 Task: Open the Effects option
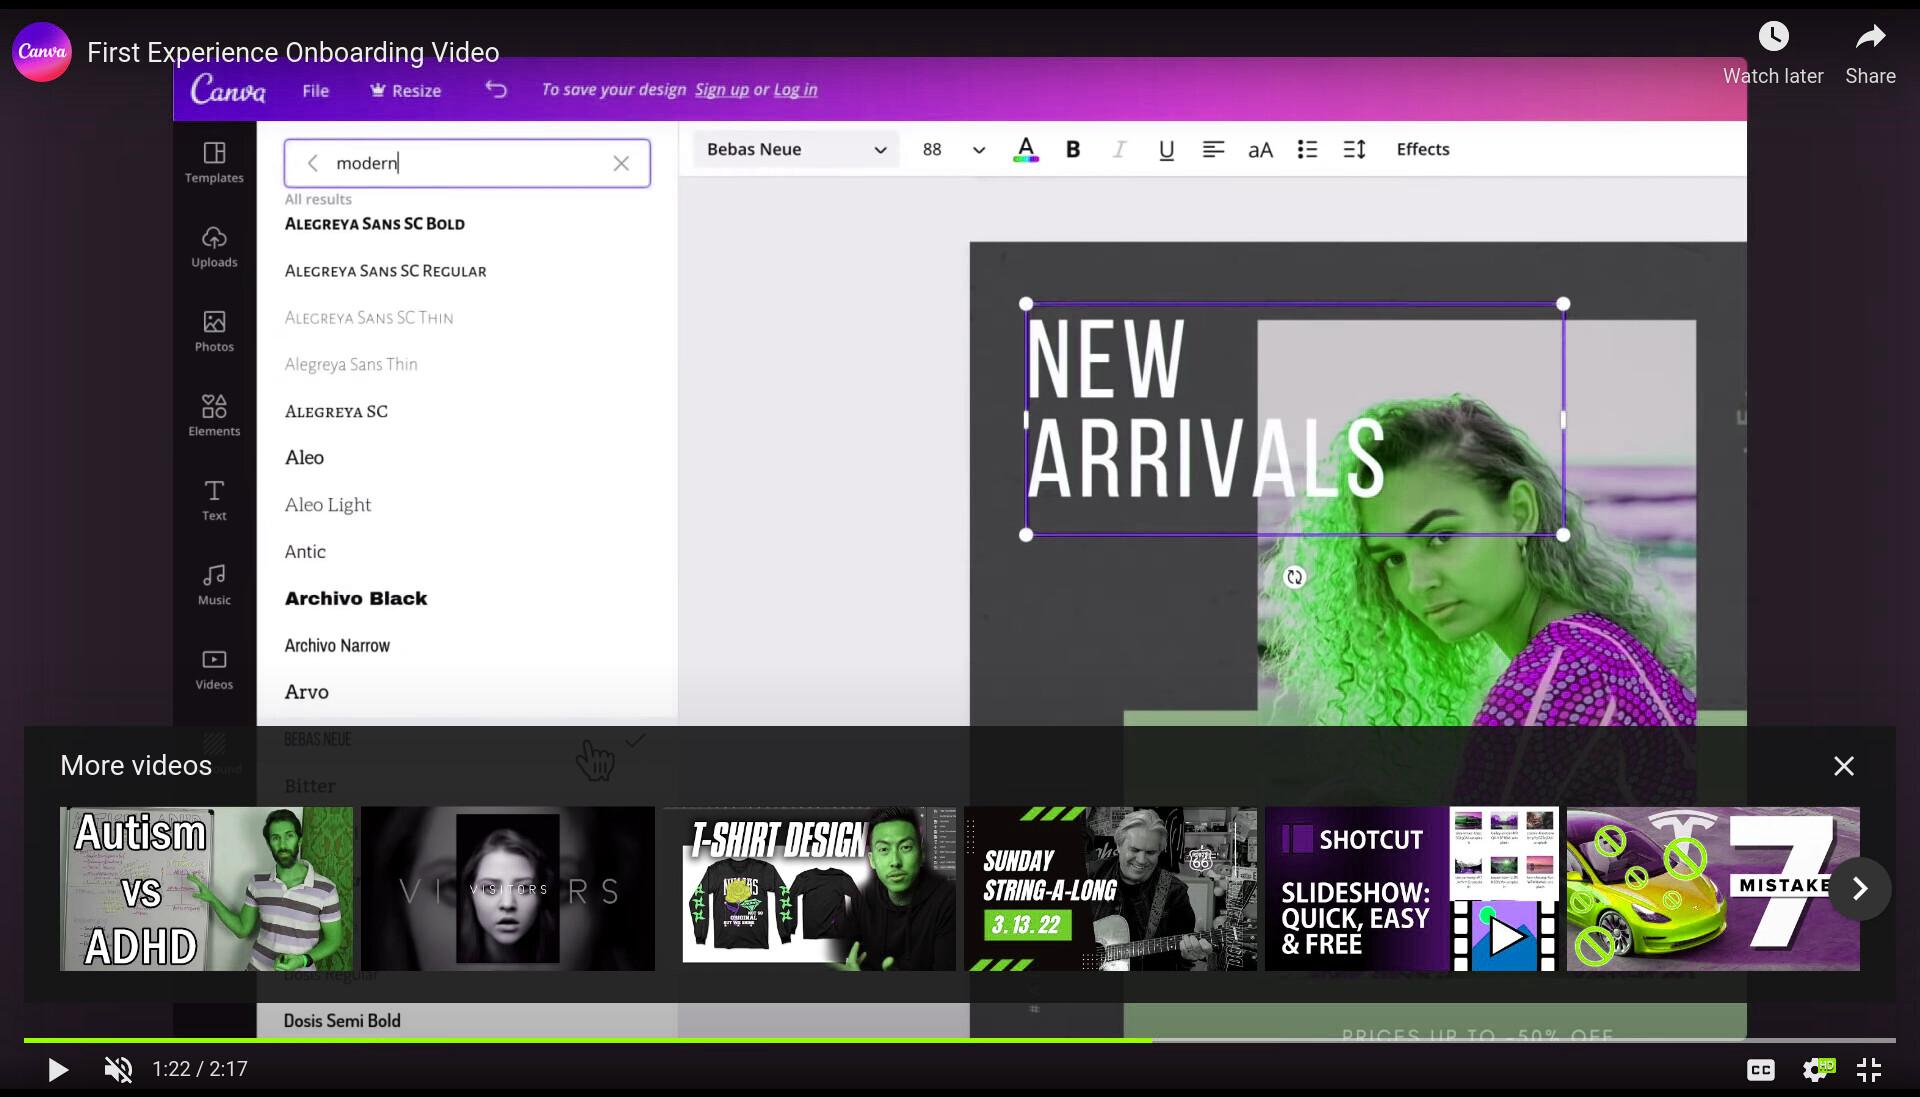[1423, 150]
